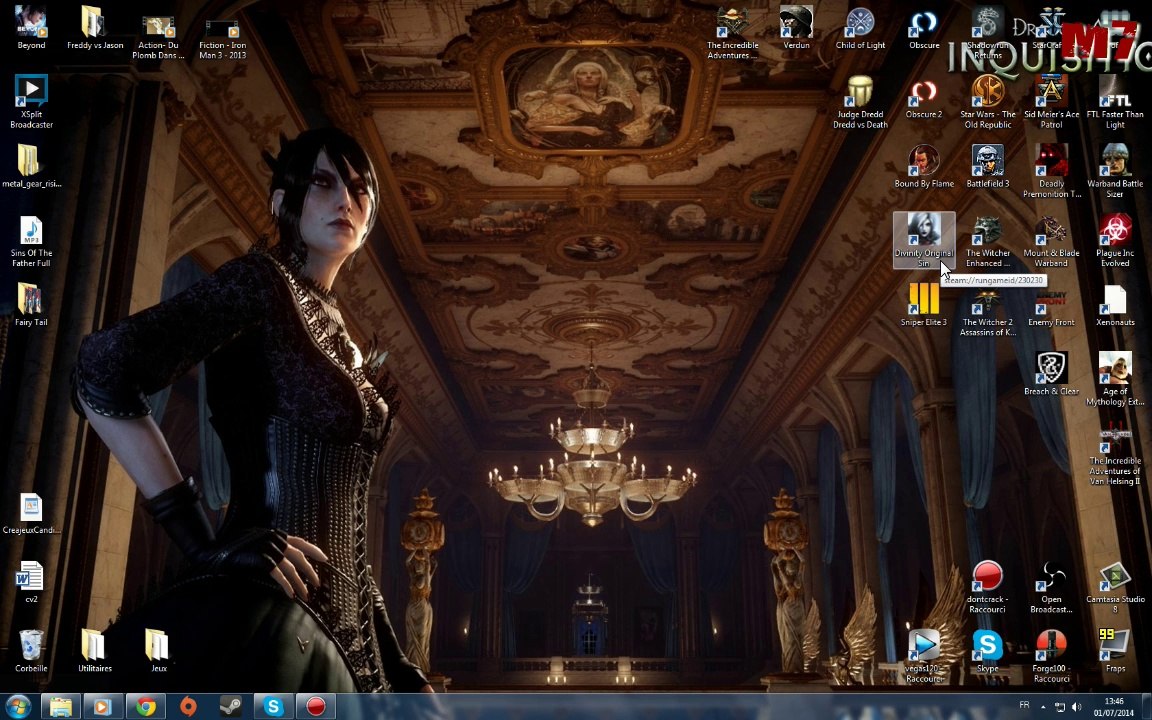Viewport: 1152px width, 720px height.
Task: Launch the Fraps desktop shortcut
Action: pos(1115,651)
